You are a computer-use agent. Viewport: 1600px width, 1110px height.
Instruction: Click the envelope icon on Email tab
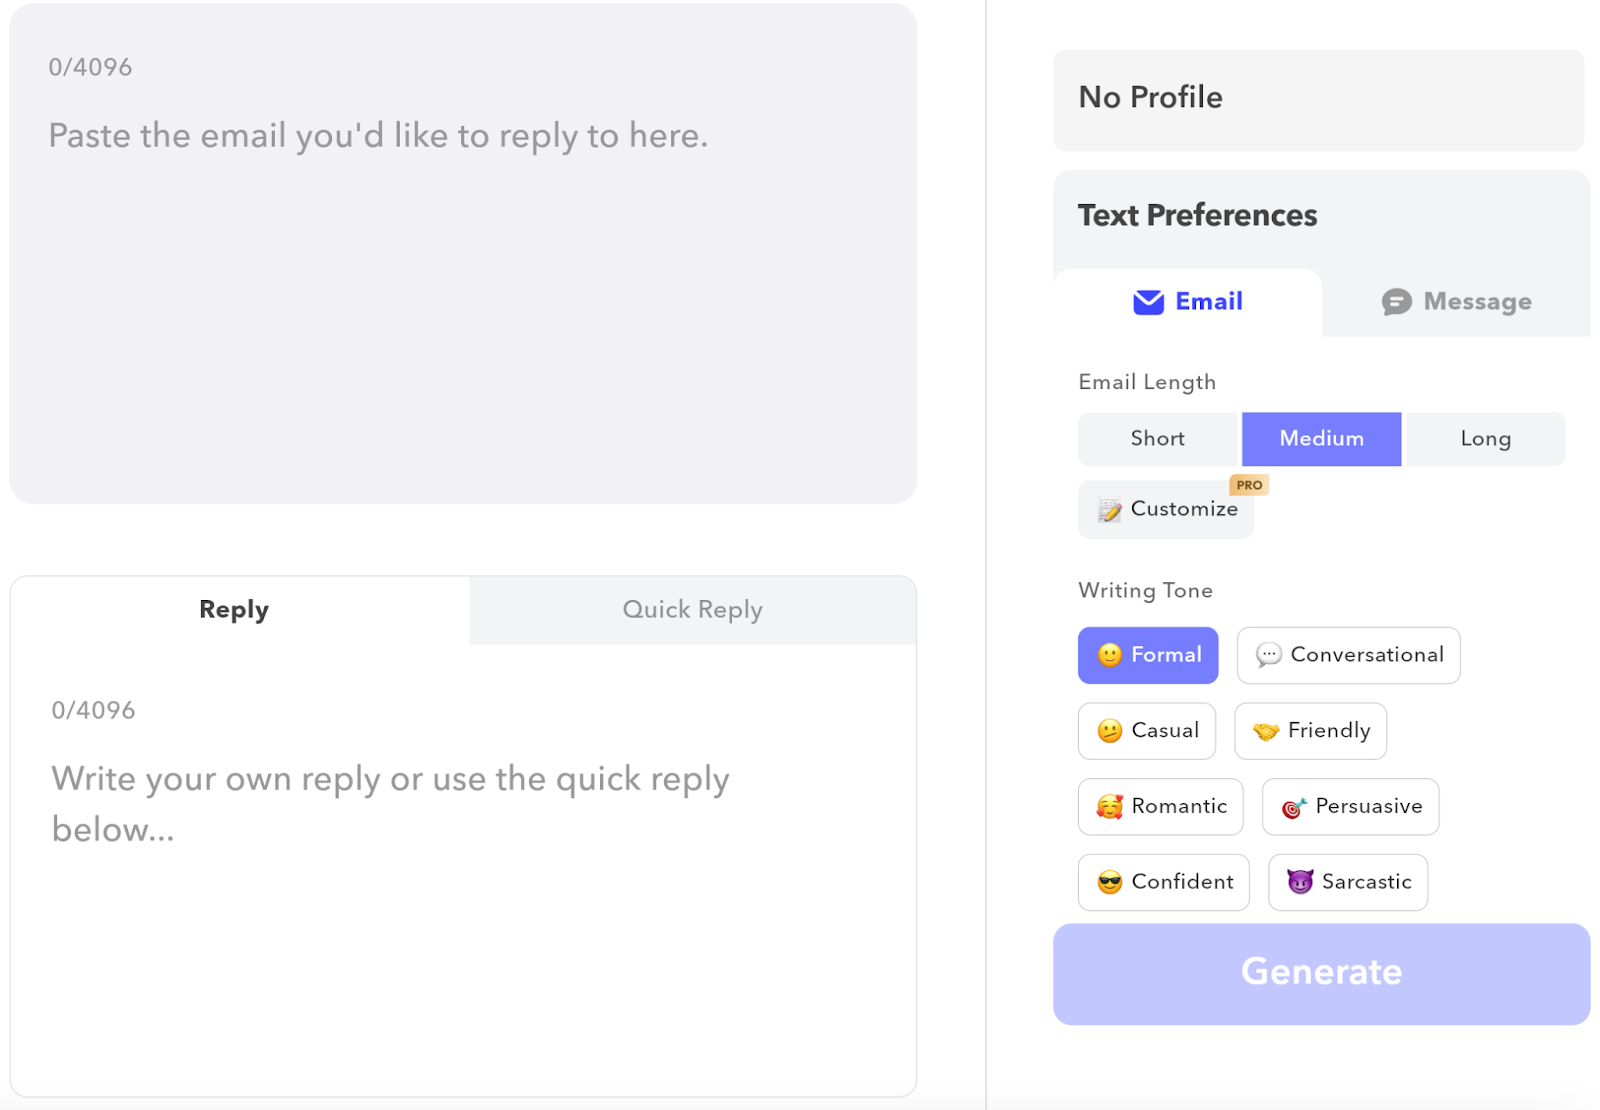pyautogui.click(x=1148, y=302)
